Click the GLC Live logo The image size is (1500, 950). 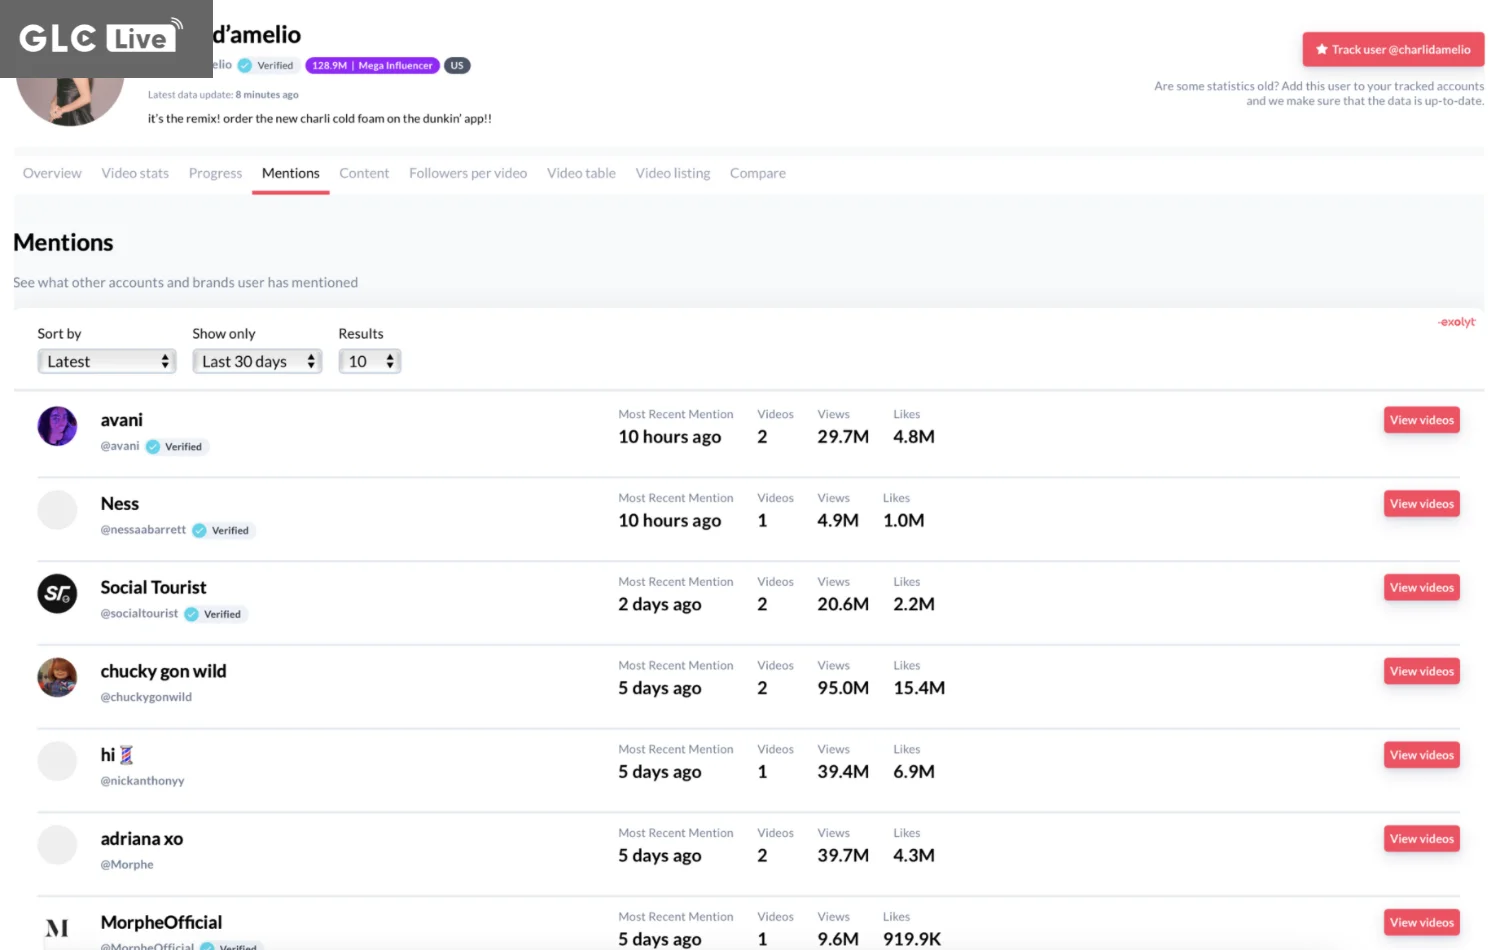click(x=100, y=38)
